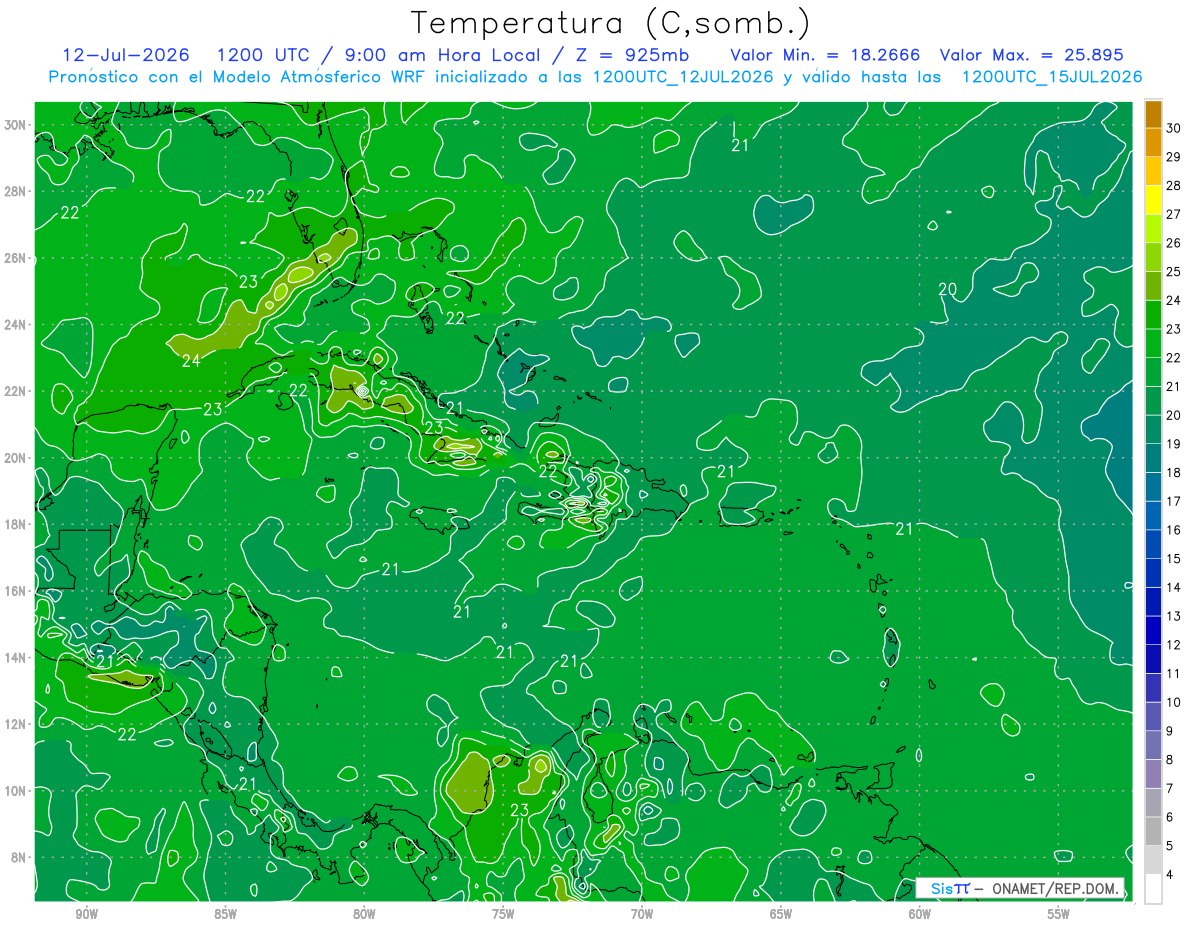Click the color scale label "13"
Image resolution: width=1200 pixels, height=927 pixels.
[1174, 616]
